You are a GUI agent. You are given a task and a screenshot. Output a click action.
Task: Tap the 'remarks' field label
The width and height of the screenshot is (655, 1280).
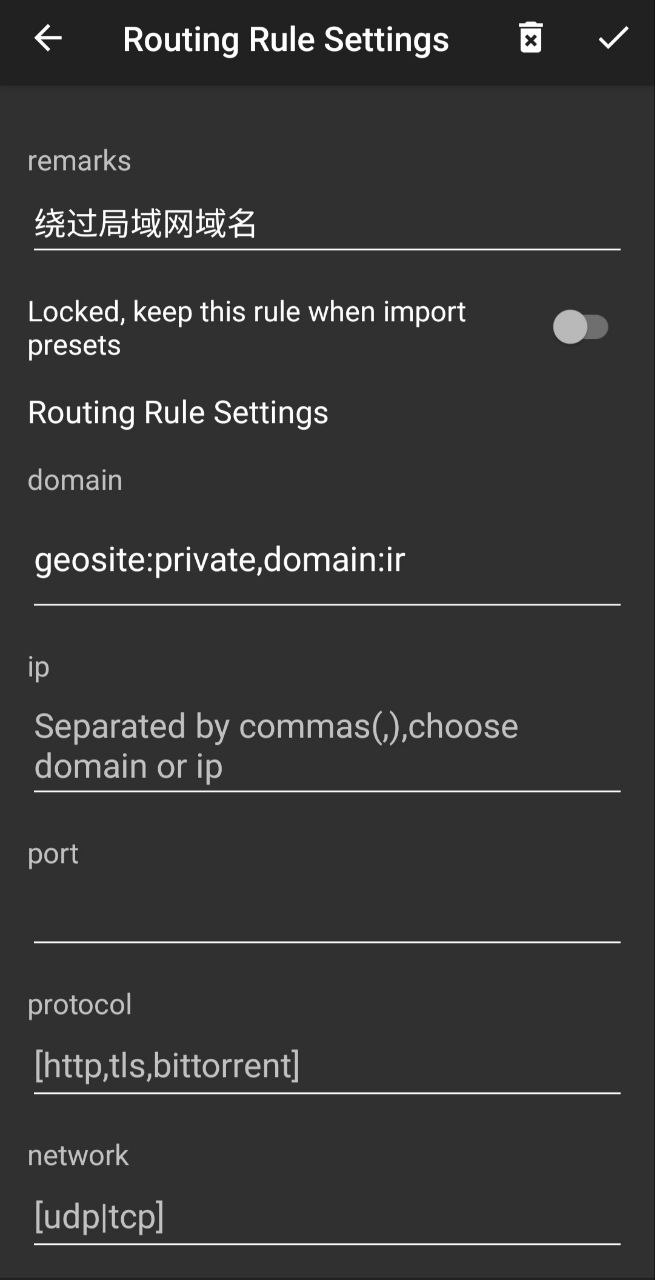[79, 161]
